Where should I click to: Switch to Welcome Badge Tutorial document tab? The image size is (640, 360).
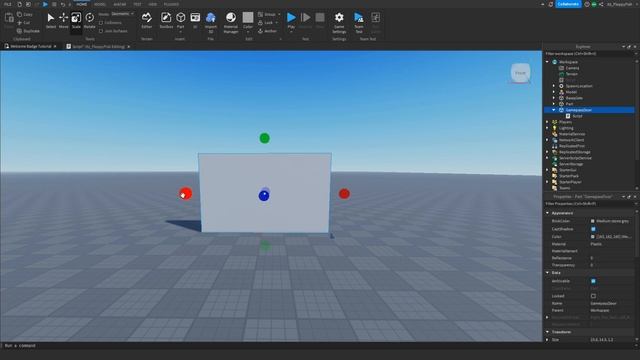point(31,47)
